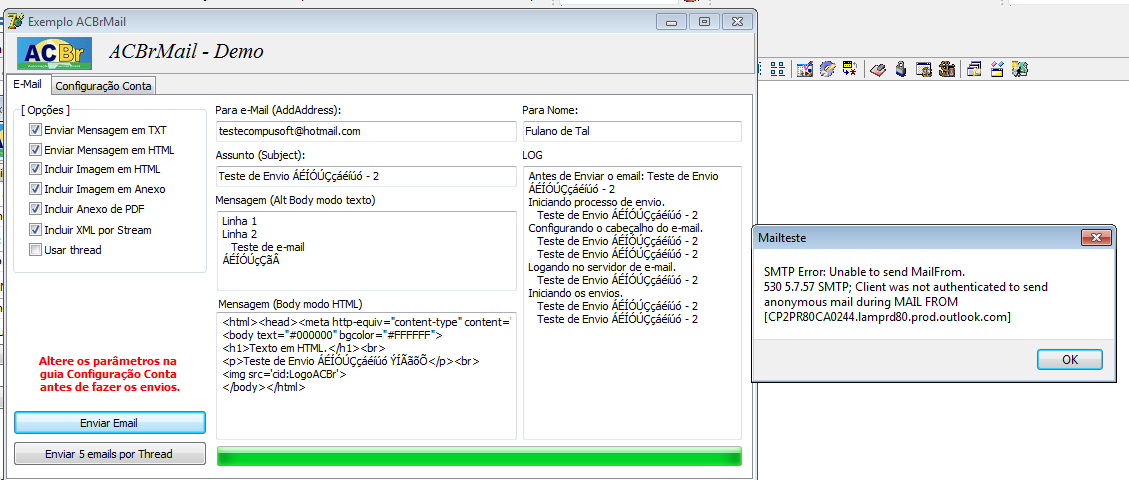The image size is (1129, 480).
Task: Click the 'Para e-Mail (AddAddress):' label
Action: pyautogui.click(x=278, y=110)
